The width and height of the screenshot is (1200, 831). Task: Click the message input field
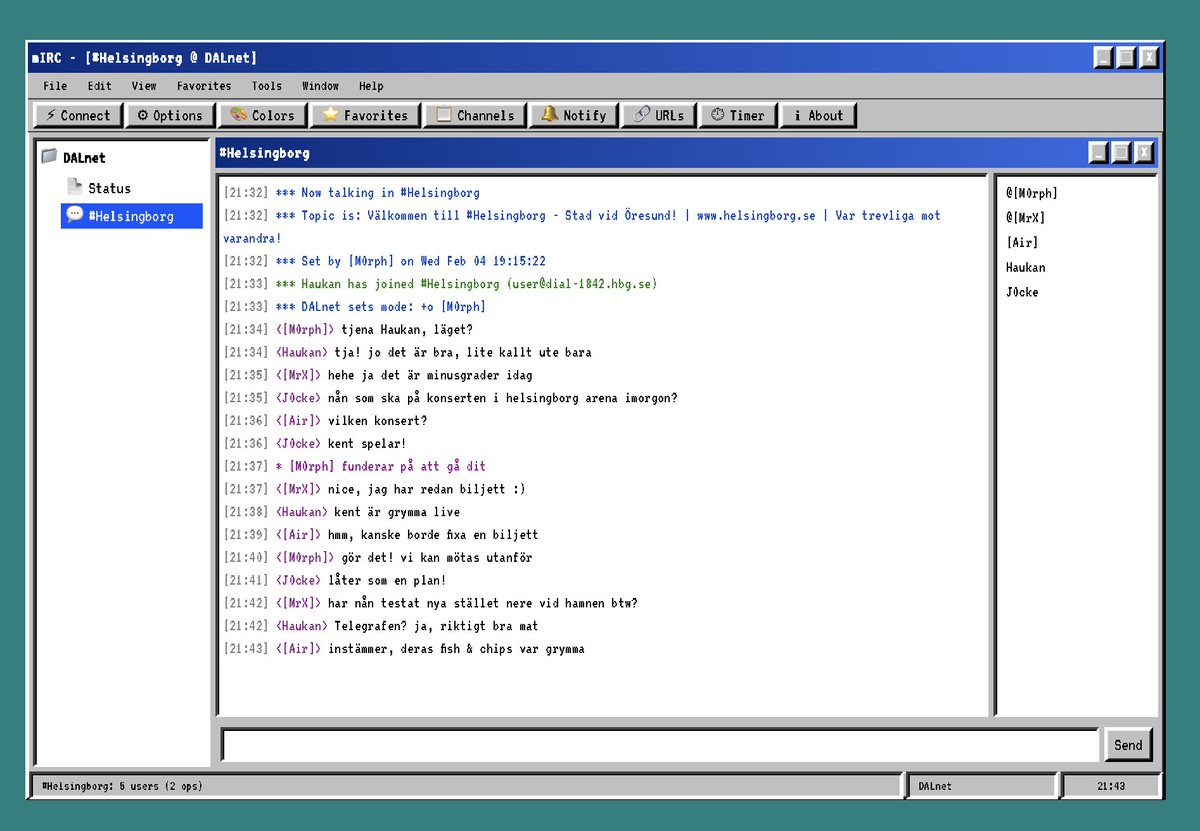(x=660, y=745)
